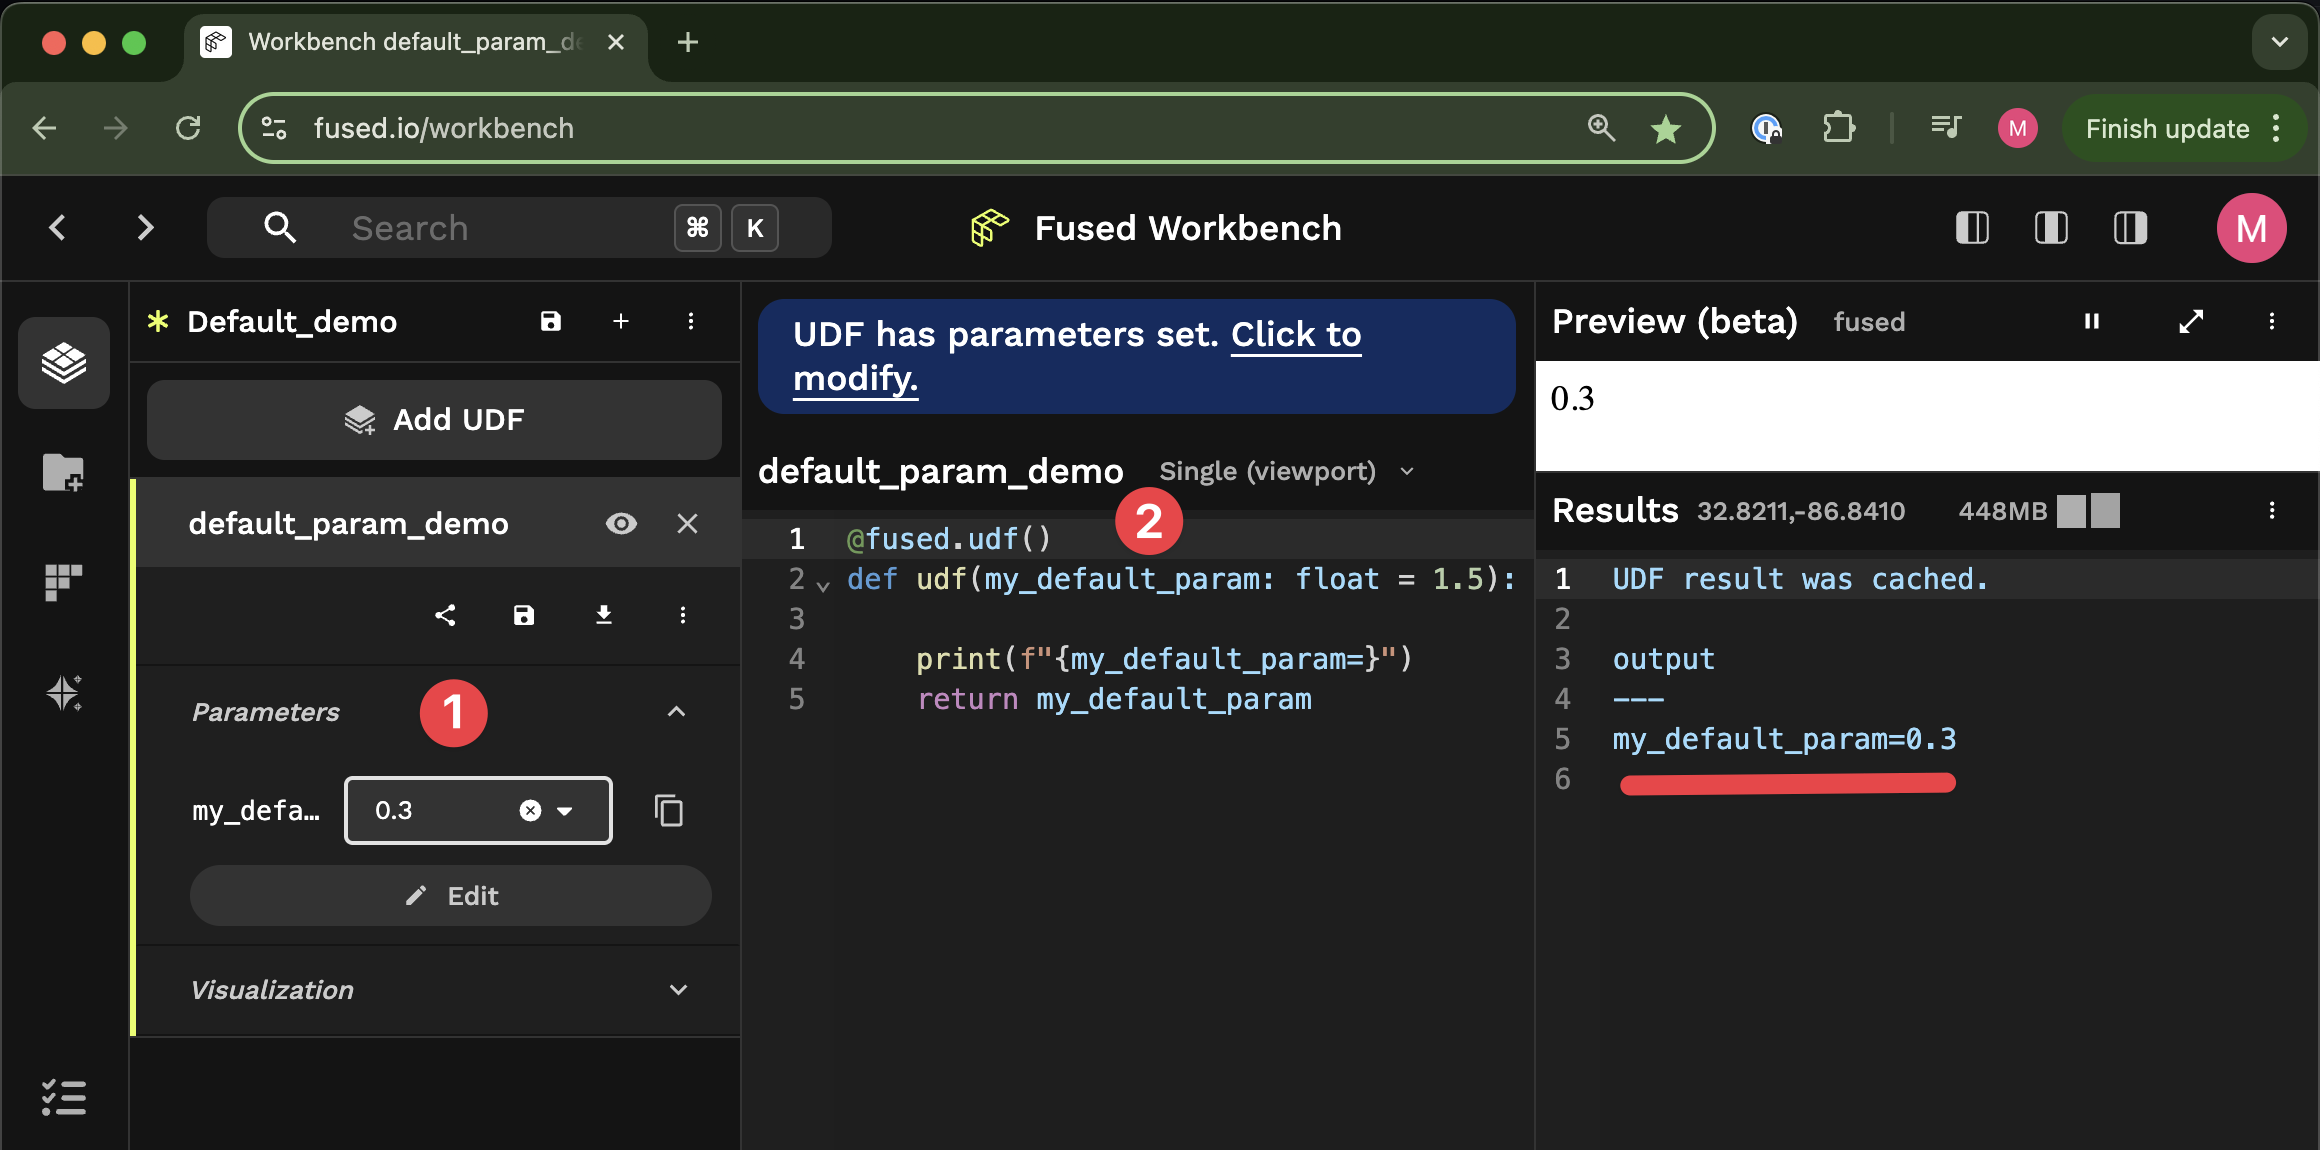Close the Workbench browser tab
Image resolution: width=2320 pixels, height=1150 pixels.
coord(616,42)
